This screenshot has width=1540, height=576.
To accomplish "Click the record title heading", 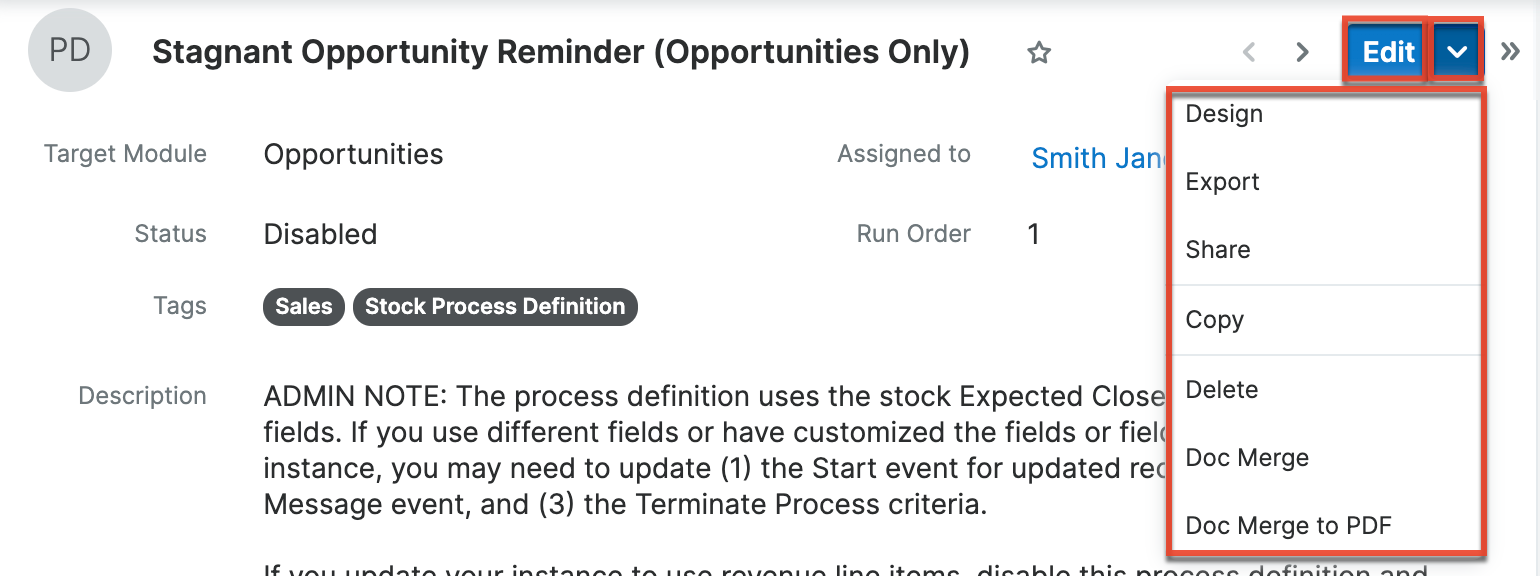I will pyautogui.click(x=560, y=53).
